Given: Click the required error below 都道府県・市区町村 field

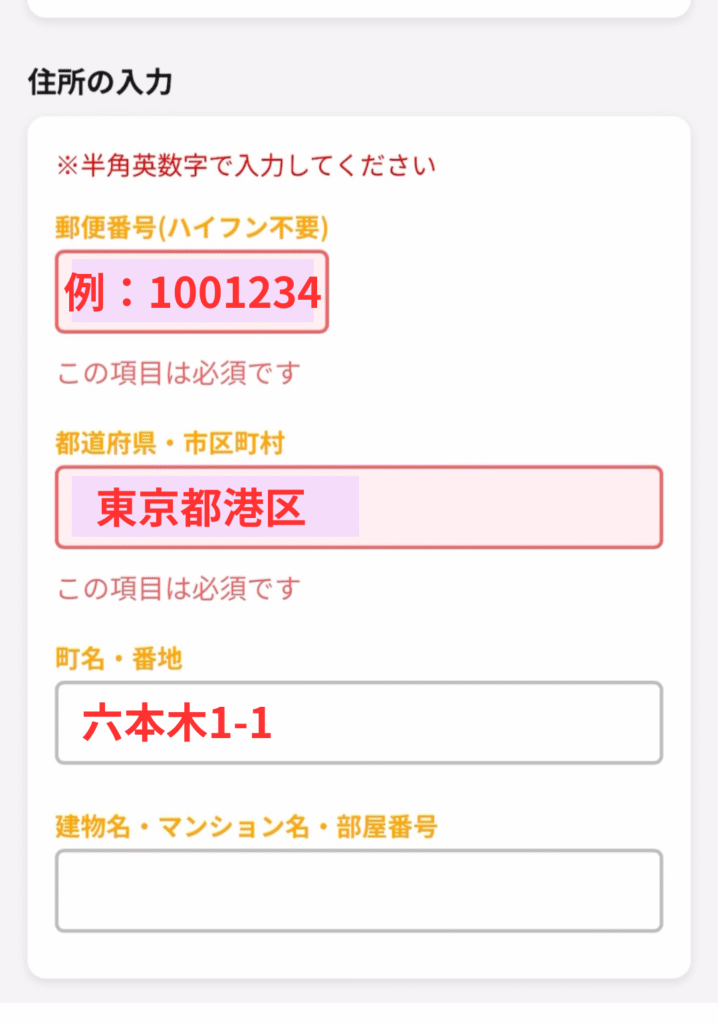Looking at the screenshot, I should pos(179,588).
